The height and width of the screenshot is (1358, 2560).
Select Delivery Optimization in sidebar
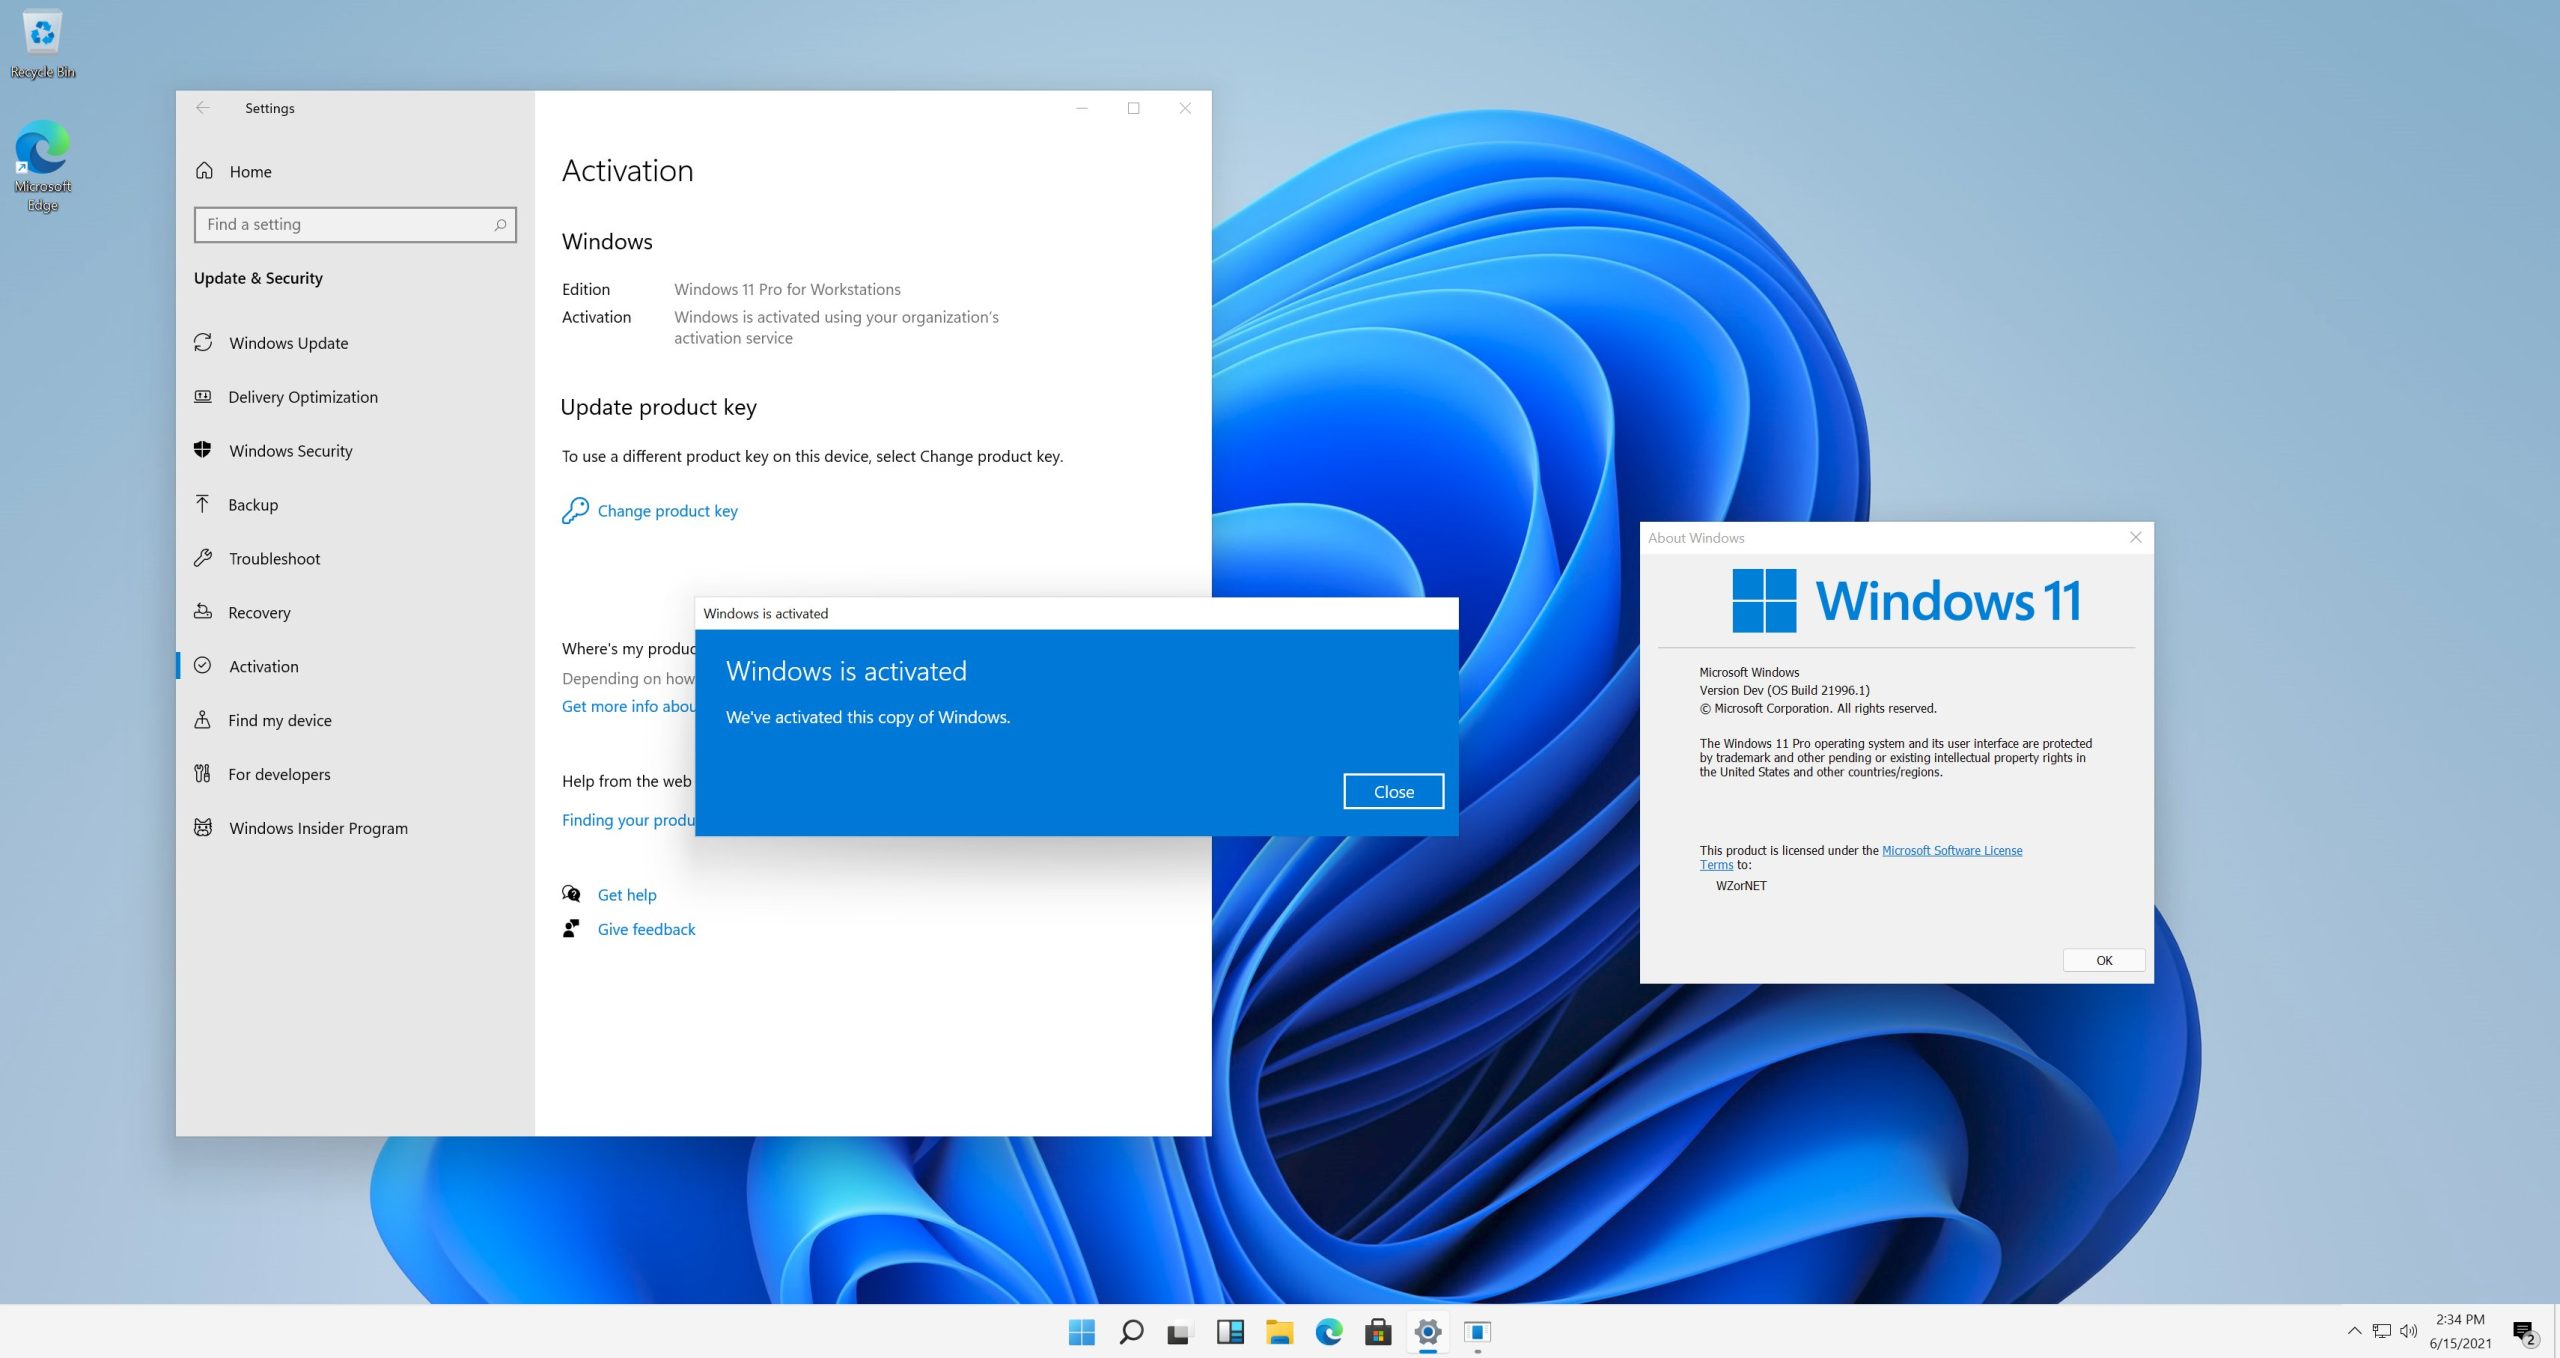click(302, 397)
